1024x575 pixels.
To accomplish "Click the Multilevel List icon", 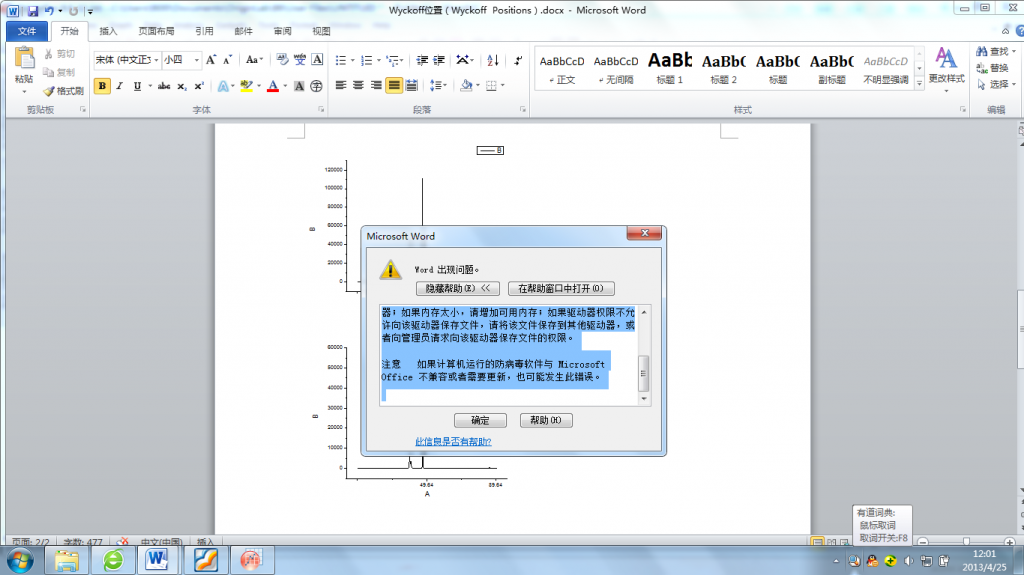I will (392, 60).
